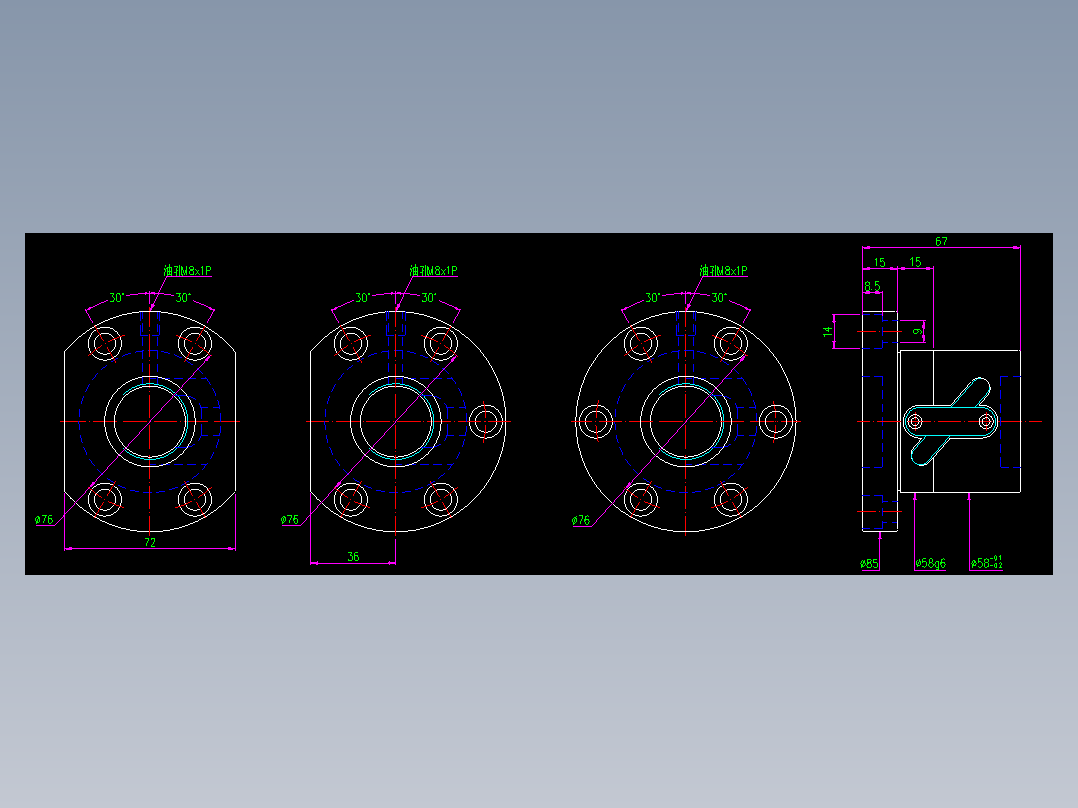Viewport: 1078px width, 808px height.
Task: Select the 72 width dimension below leftmost view
Action: (x=149, y=542)
